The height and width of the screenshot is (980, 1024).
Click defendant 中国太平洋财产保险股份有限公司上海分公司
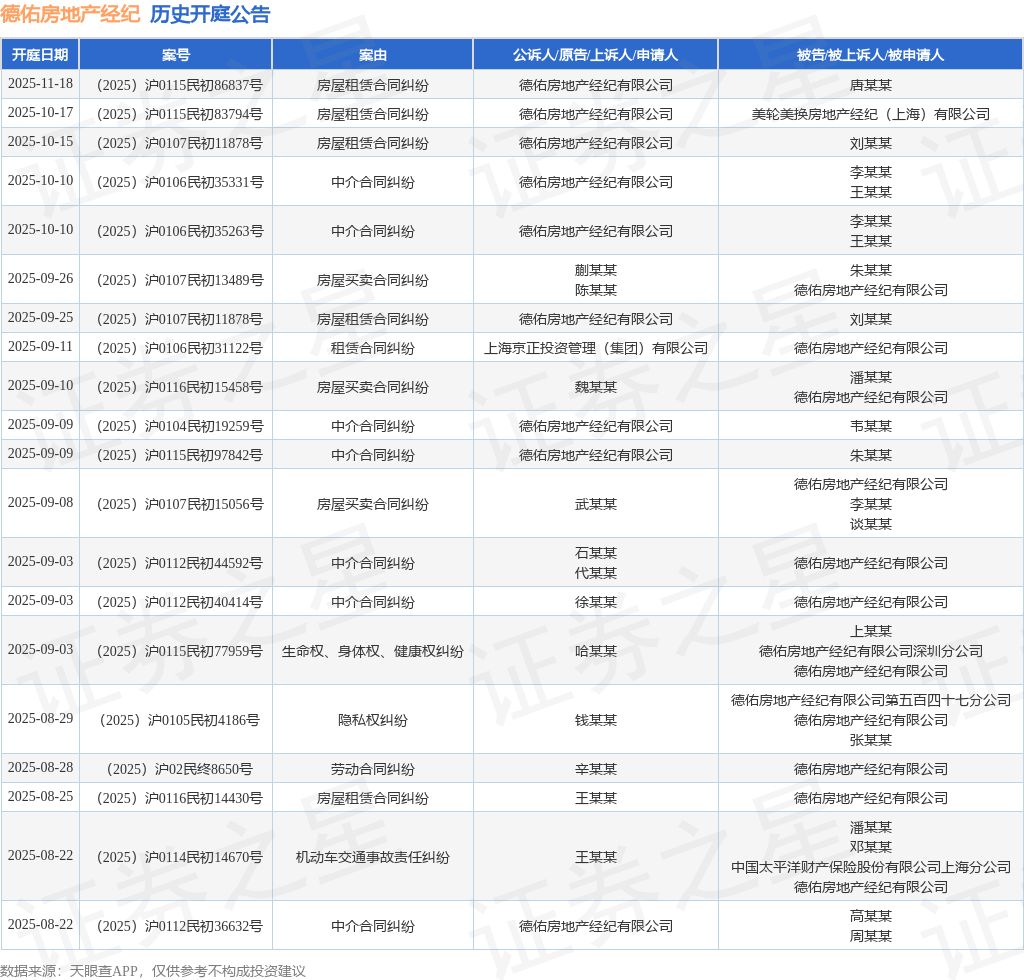[871, 867]
